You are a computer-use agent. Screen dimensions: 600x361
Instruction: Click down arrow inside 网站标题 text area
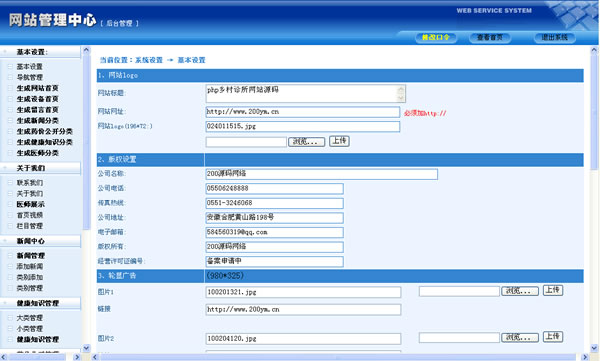click(401, 98)
